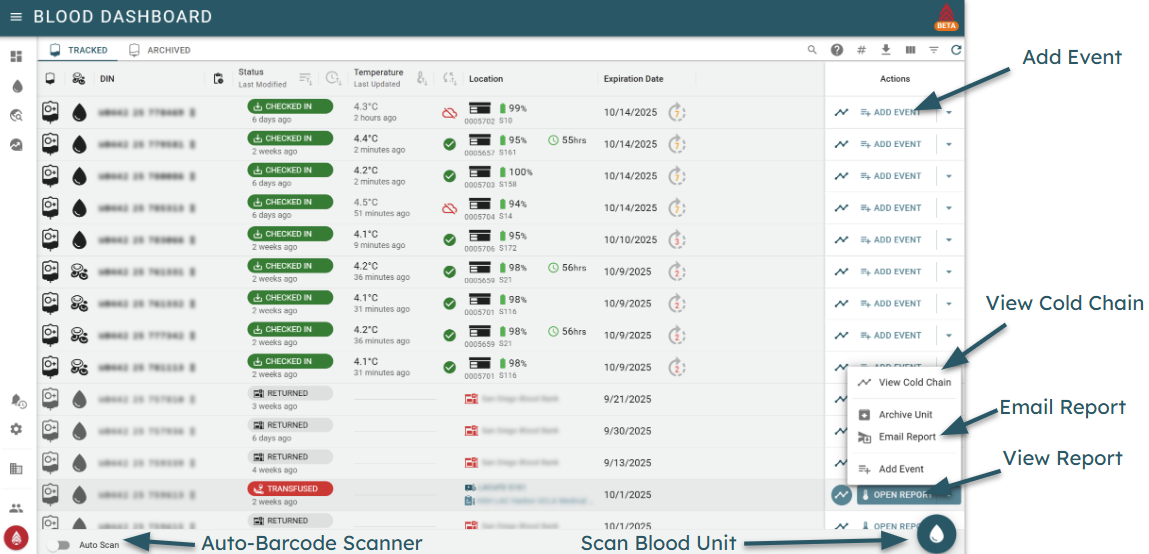Image resolution: width=1149 pixels, height=554 pixels.
Task: View cold chain graph for the S161 row
Action: point(841,144)
